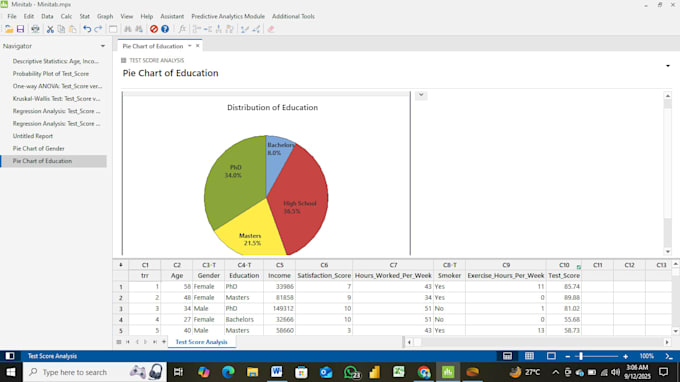Open dropdown on Pie Chart of Education tab

(x=190, y=46)
